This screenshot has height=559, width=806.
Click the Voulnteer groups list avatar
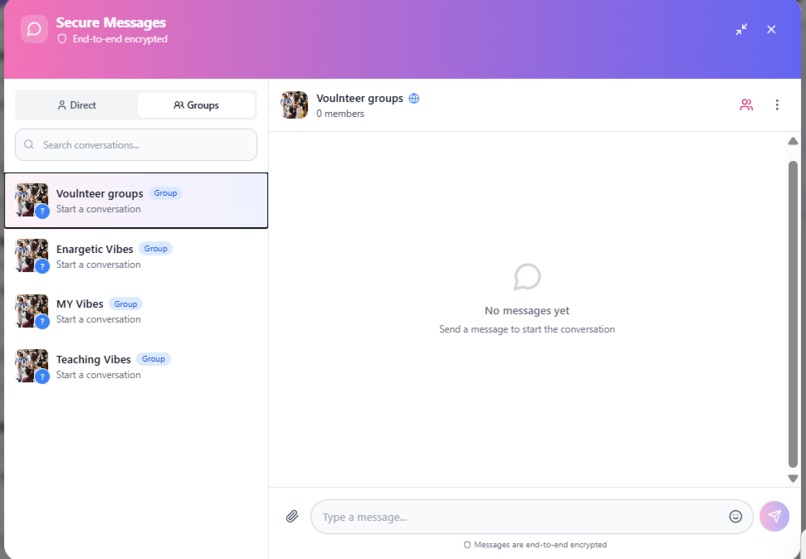(31, 200)
